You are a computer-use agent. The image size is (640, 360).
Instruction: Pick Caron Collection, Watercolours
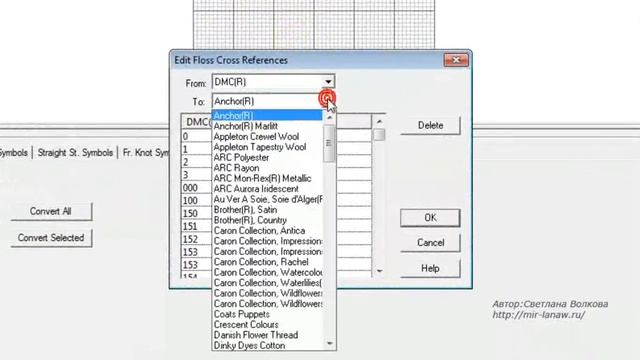(x=267, y=272)
